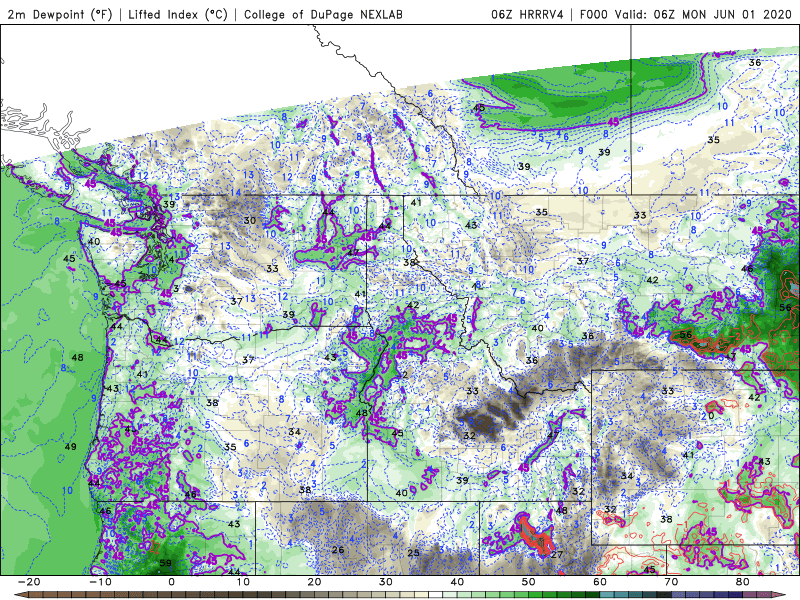Screen dimensions: 800x600
Task: Select the 30 label on the color scale
Action: (x=386, y=582)
